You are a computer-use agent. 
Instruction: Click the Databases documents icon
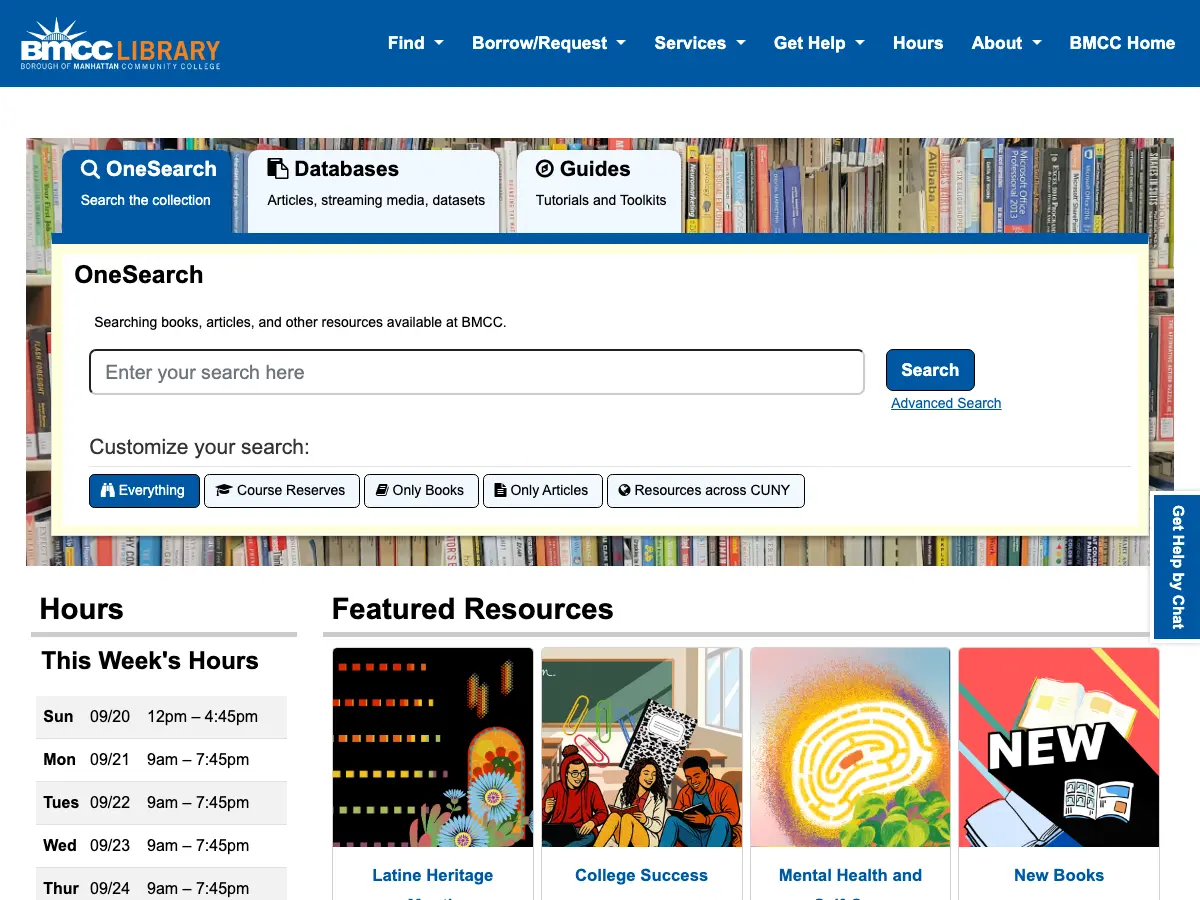coord(278,168)
